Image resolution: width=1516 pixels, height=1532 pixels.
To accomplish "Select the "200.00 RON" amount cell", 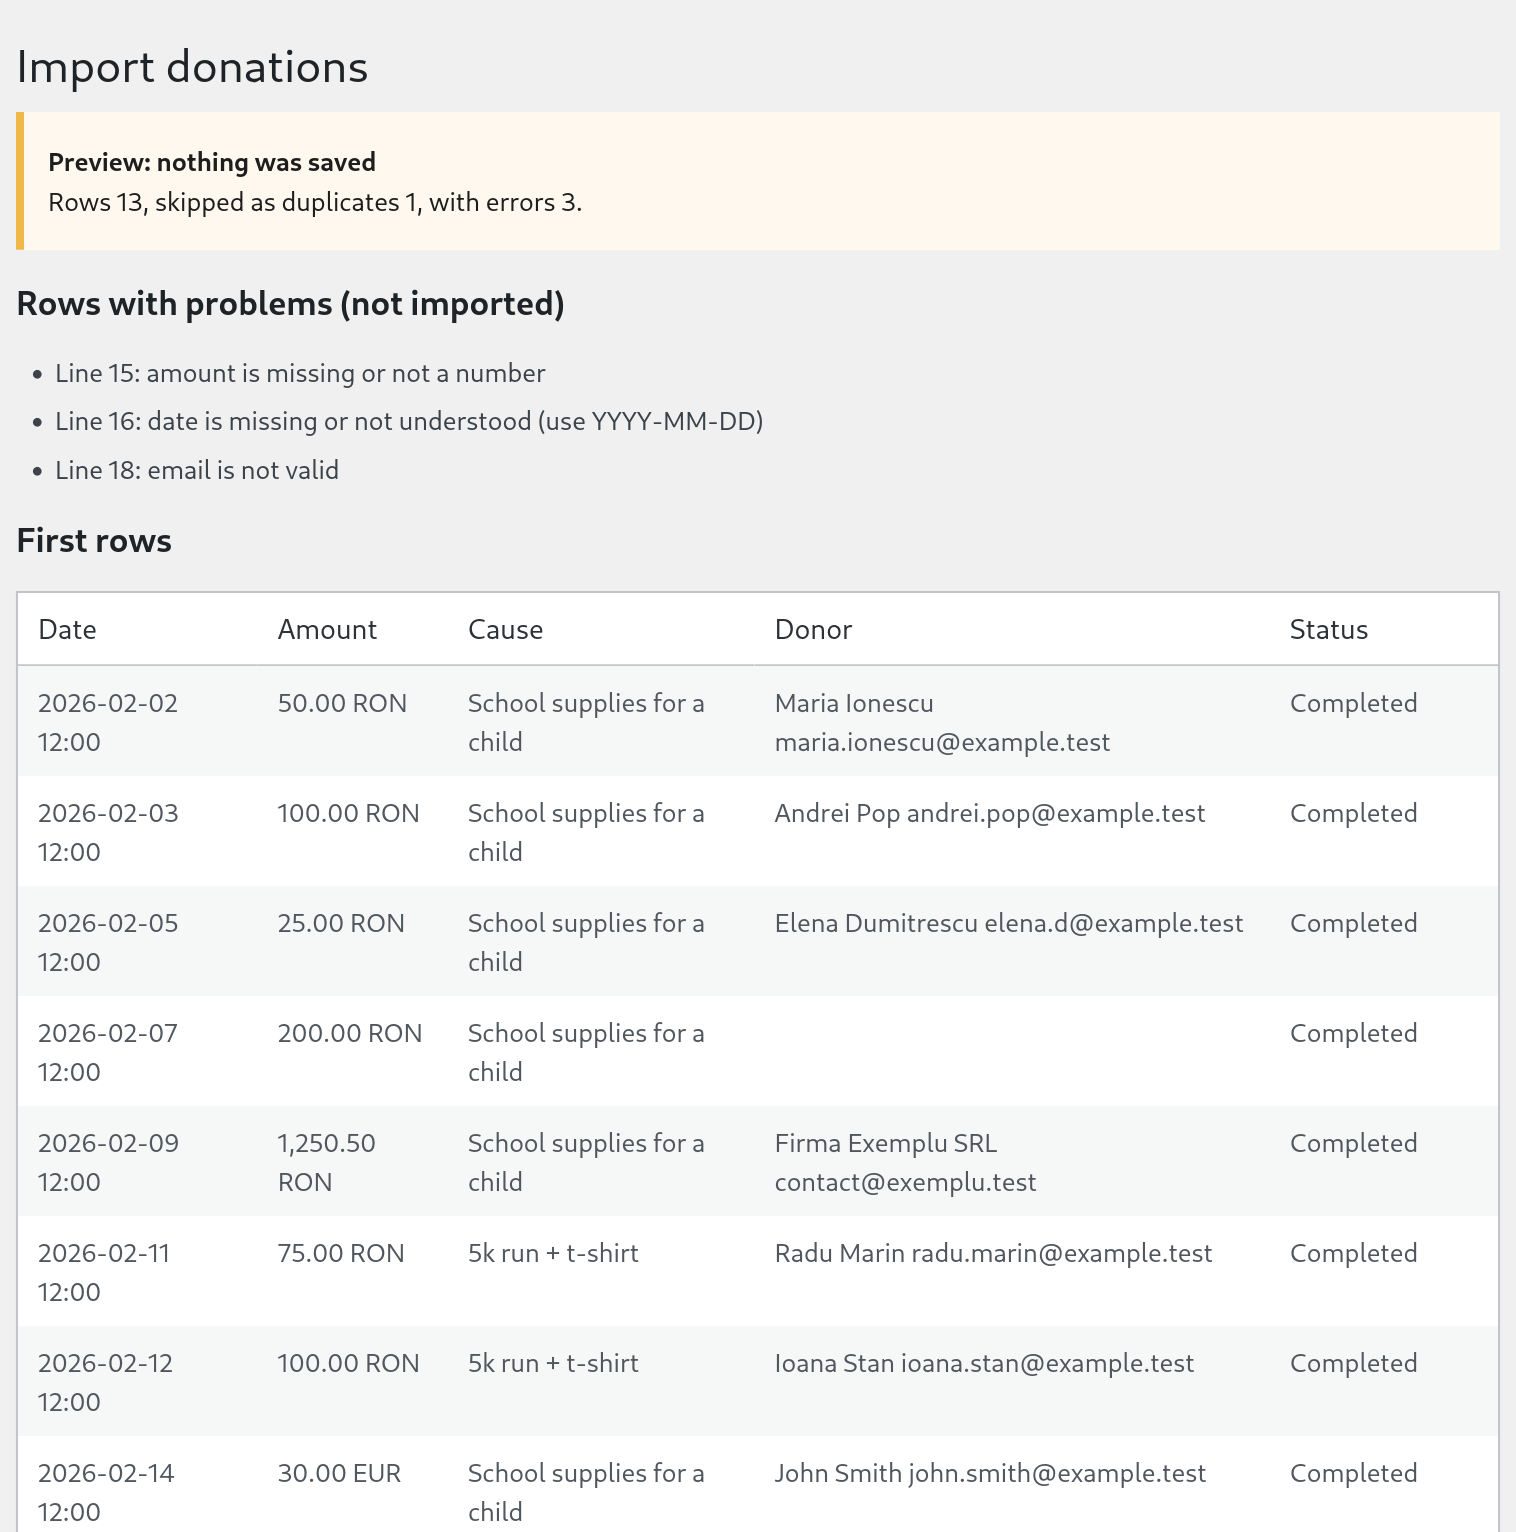I will [x=353, y=1052].
